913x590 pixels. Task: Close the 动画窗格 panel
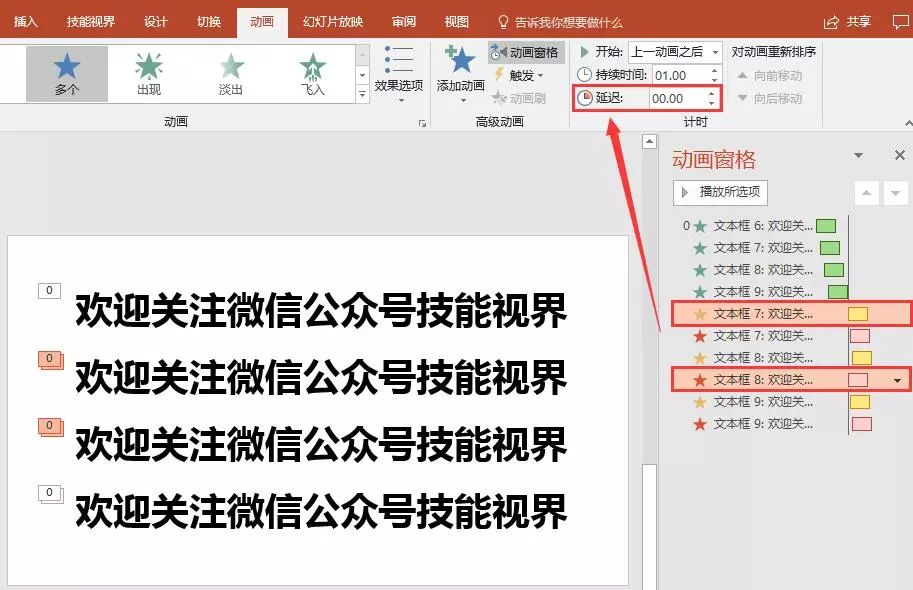pyautogui.click(x=900, y=156)
